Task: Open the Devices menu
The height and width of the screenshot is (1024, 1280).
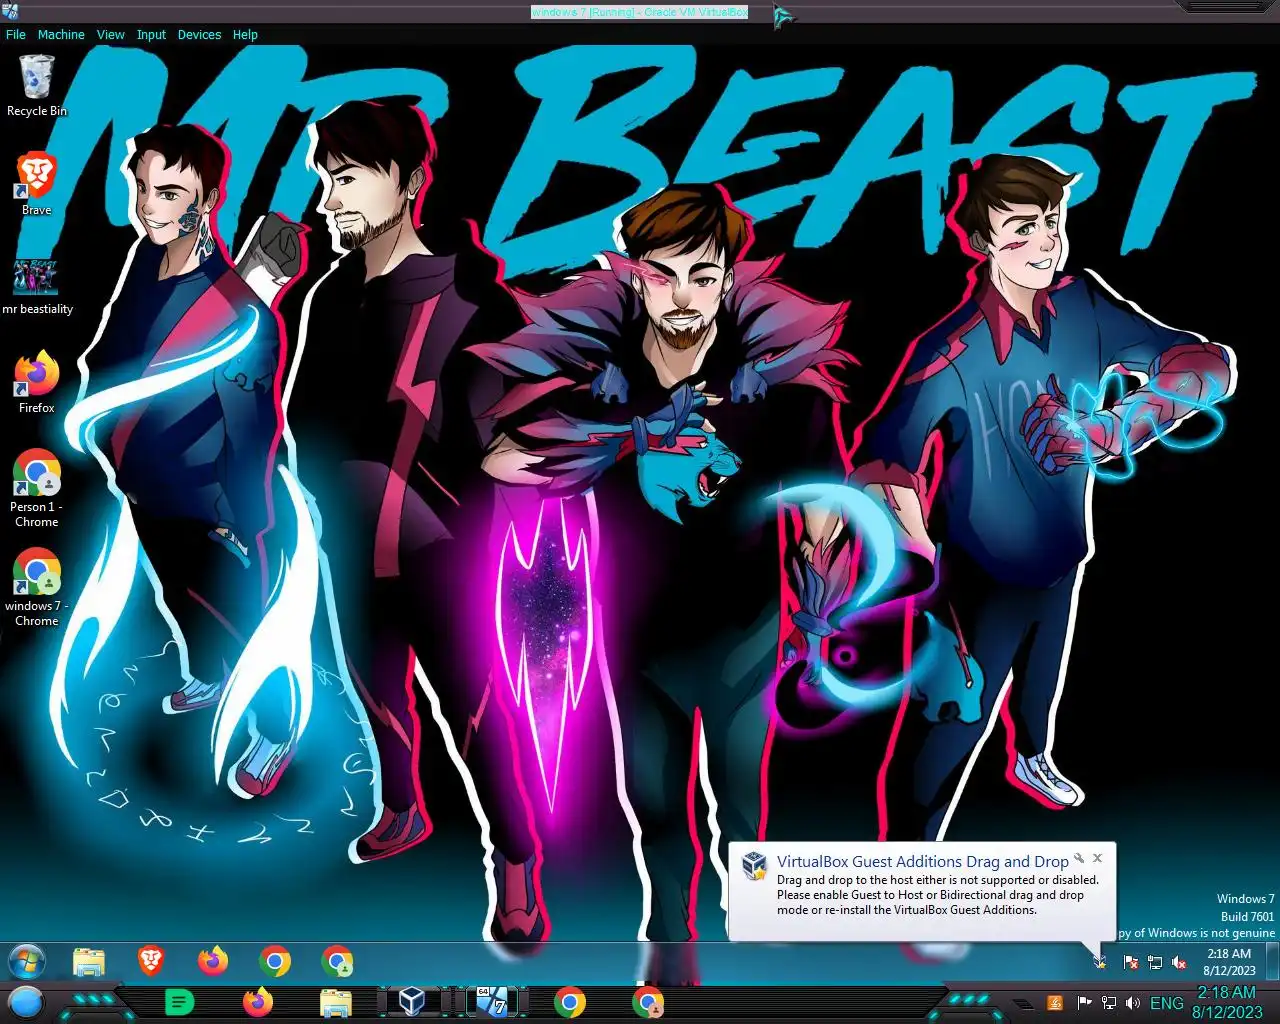Action: click(x=199, y=34)
